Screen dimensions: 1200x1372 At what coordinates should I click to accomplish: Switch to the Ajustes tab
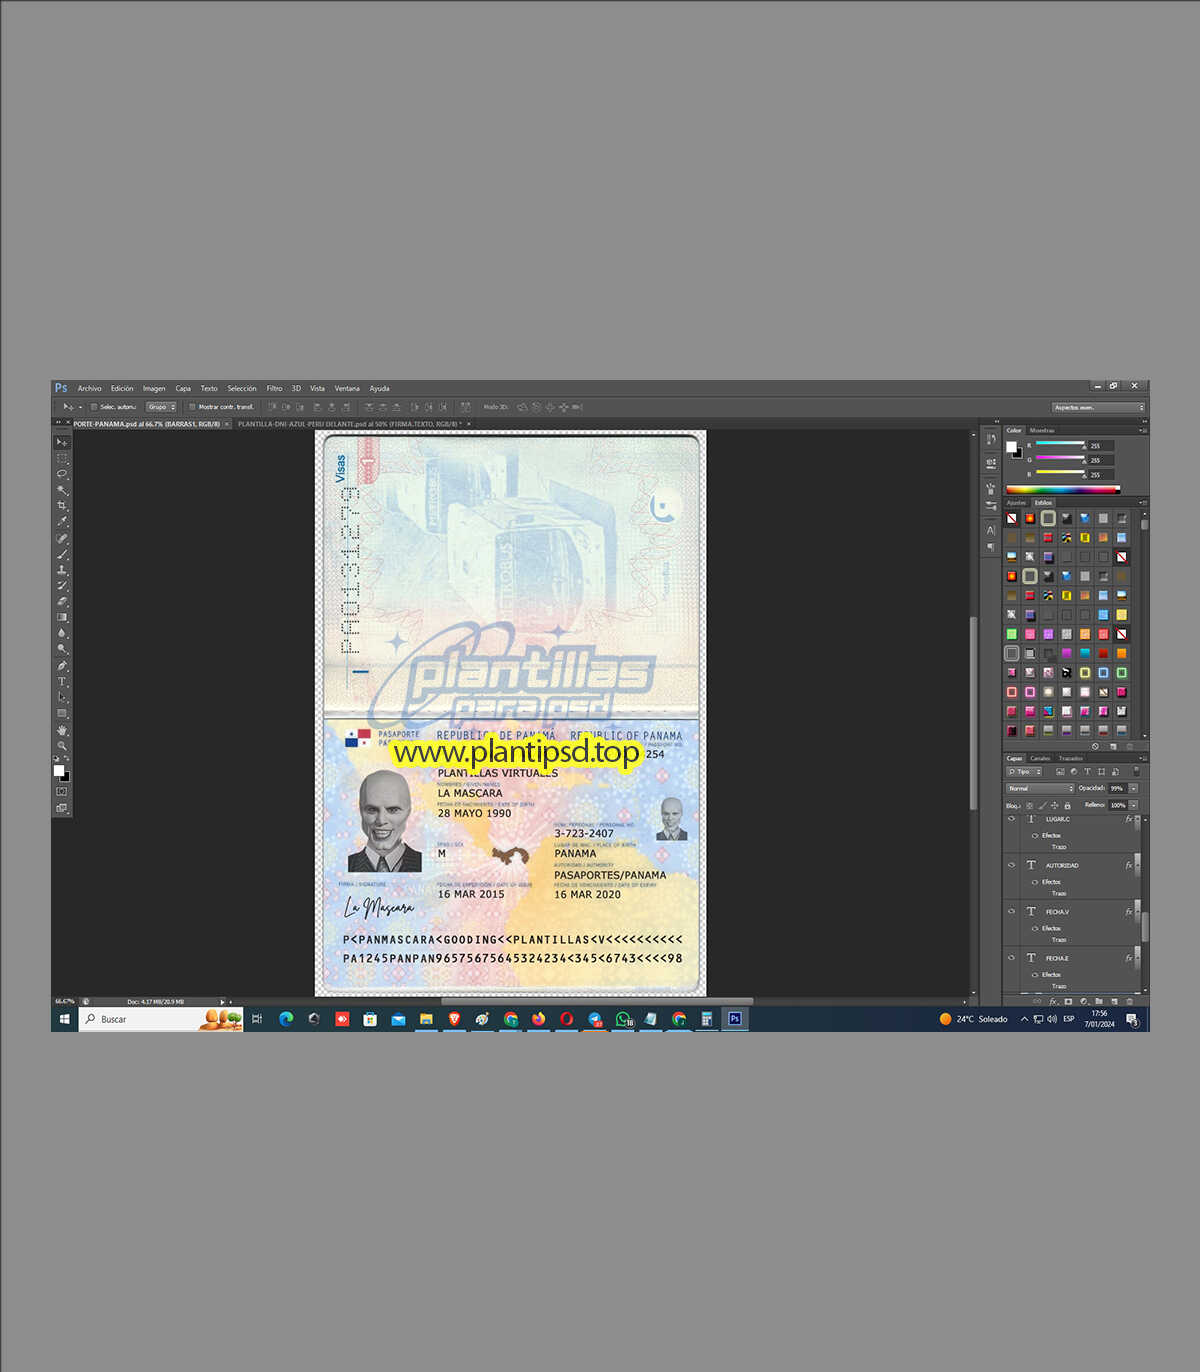coord(1016,502)
